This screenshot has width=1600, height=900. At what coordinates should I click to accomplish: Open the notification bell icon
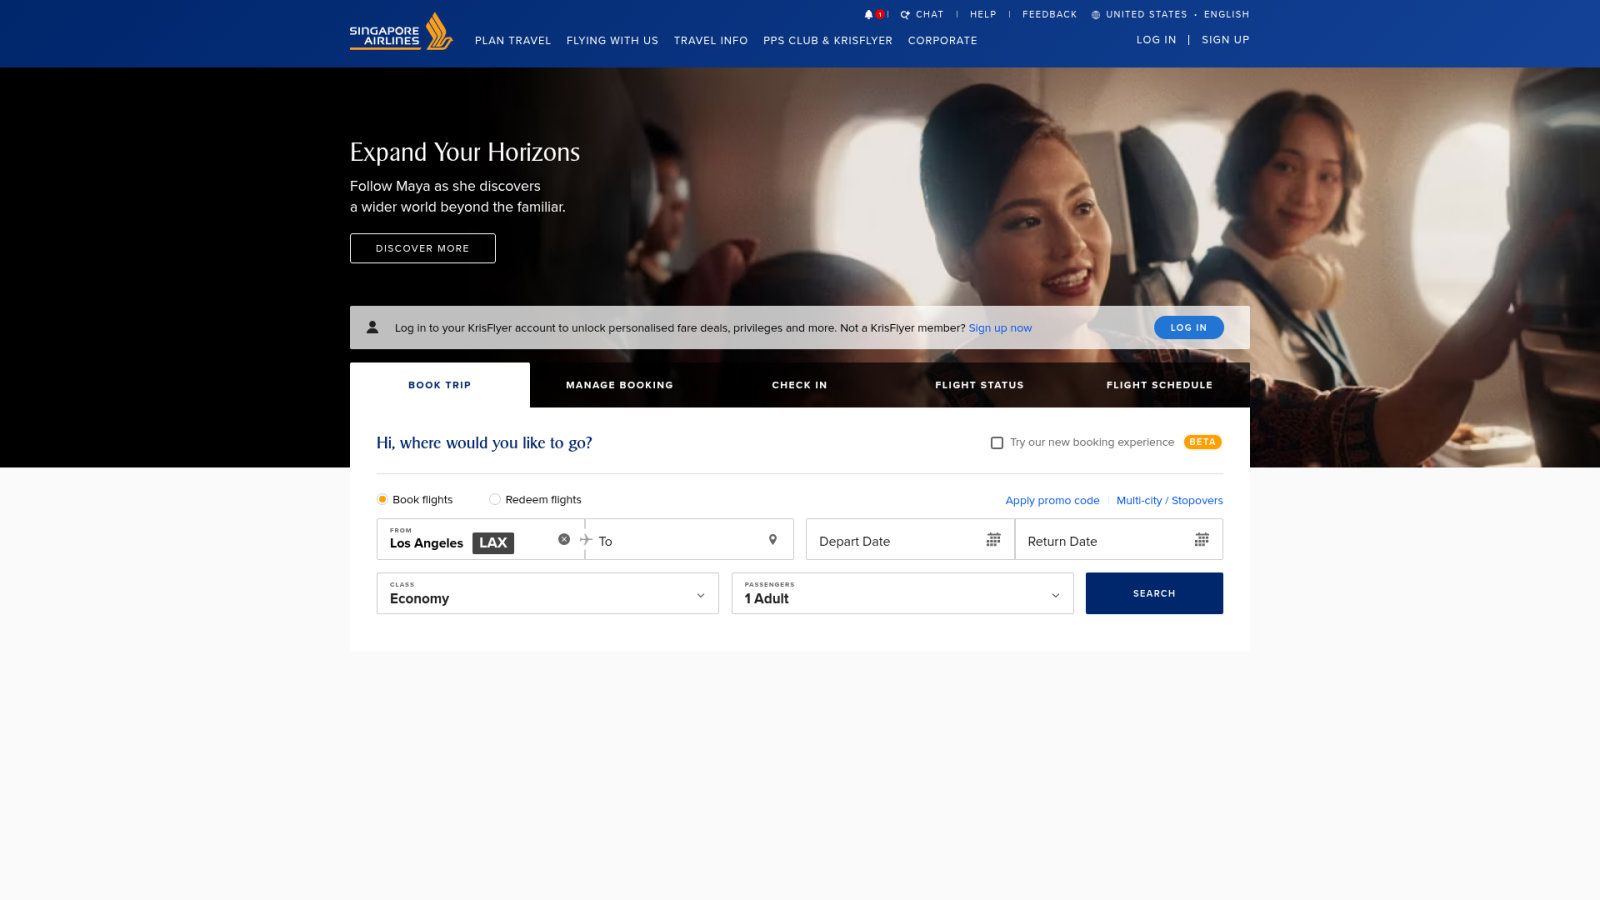click(869, 15)
